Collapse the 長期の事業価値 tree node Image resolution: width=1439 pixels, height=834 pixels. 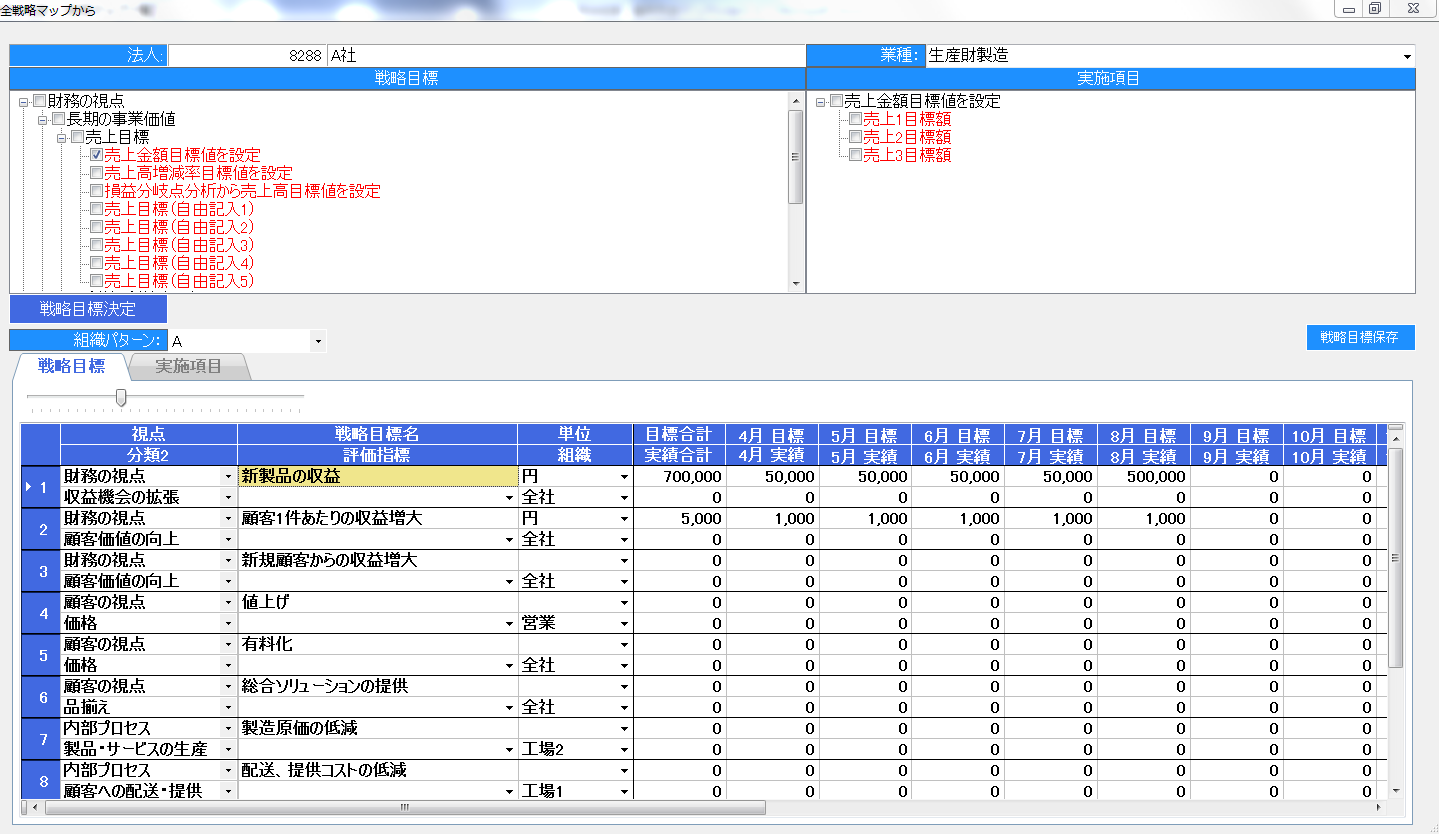(x=42, y=120)
